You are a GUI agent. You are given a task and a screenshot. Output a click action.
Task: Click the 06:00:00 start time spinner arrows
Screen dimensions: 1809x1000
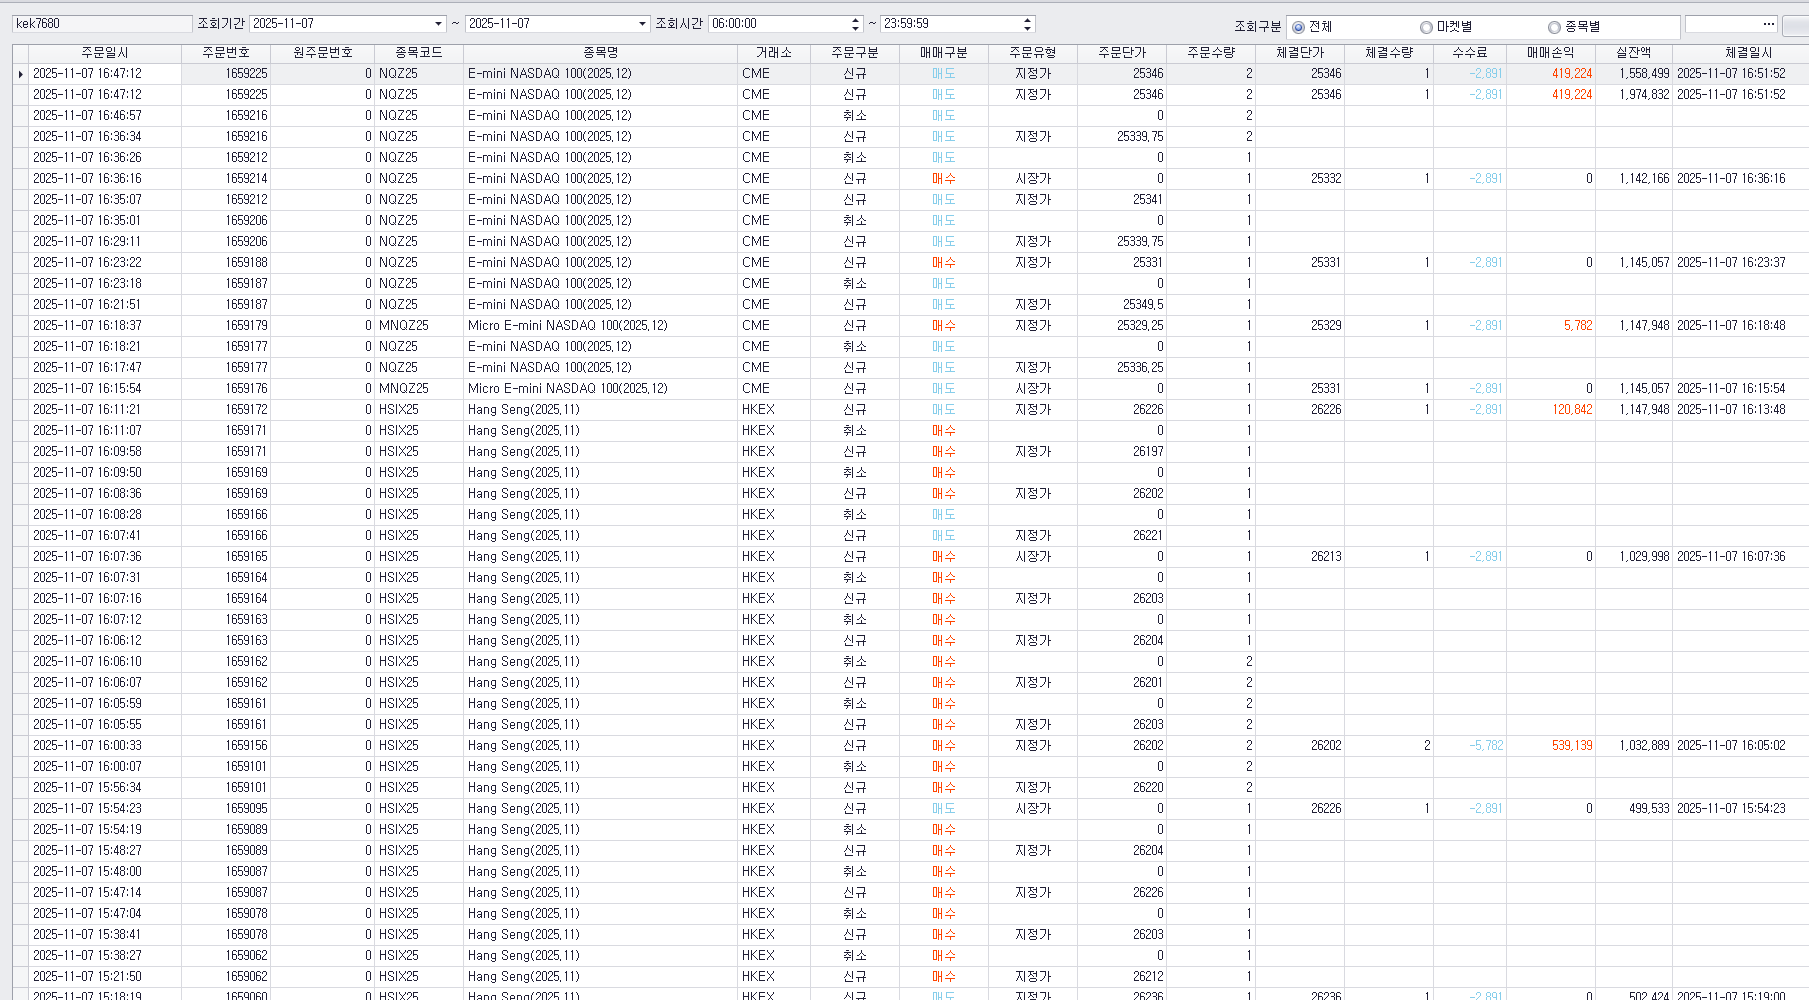coord(855,24)
